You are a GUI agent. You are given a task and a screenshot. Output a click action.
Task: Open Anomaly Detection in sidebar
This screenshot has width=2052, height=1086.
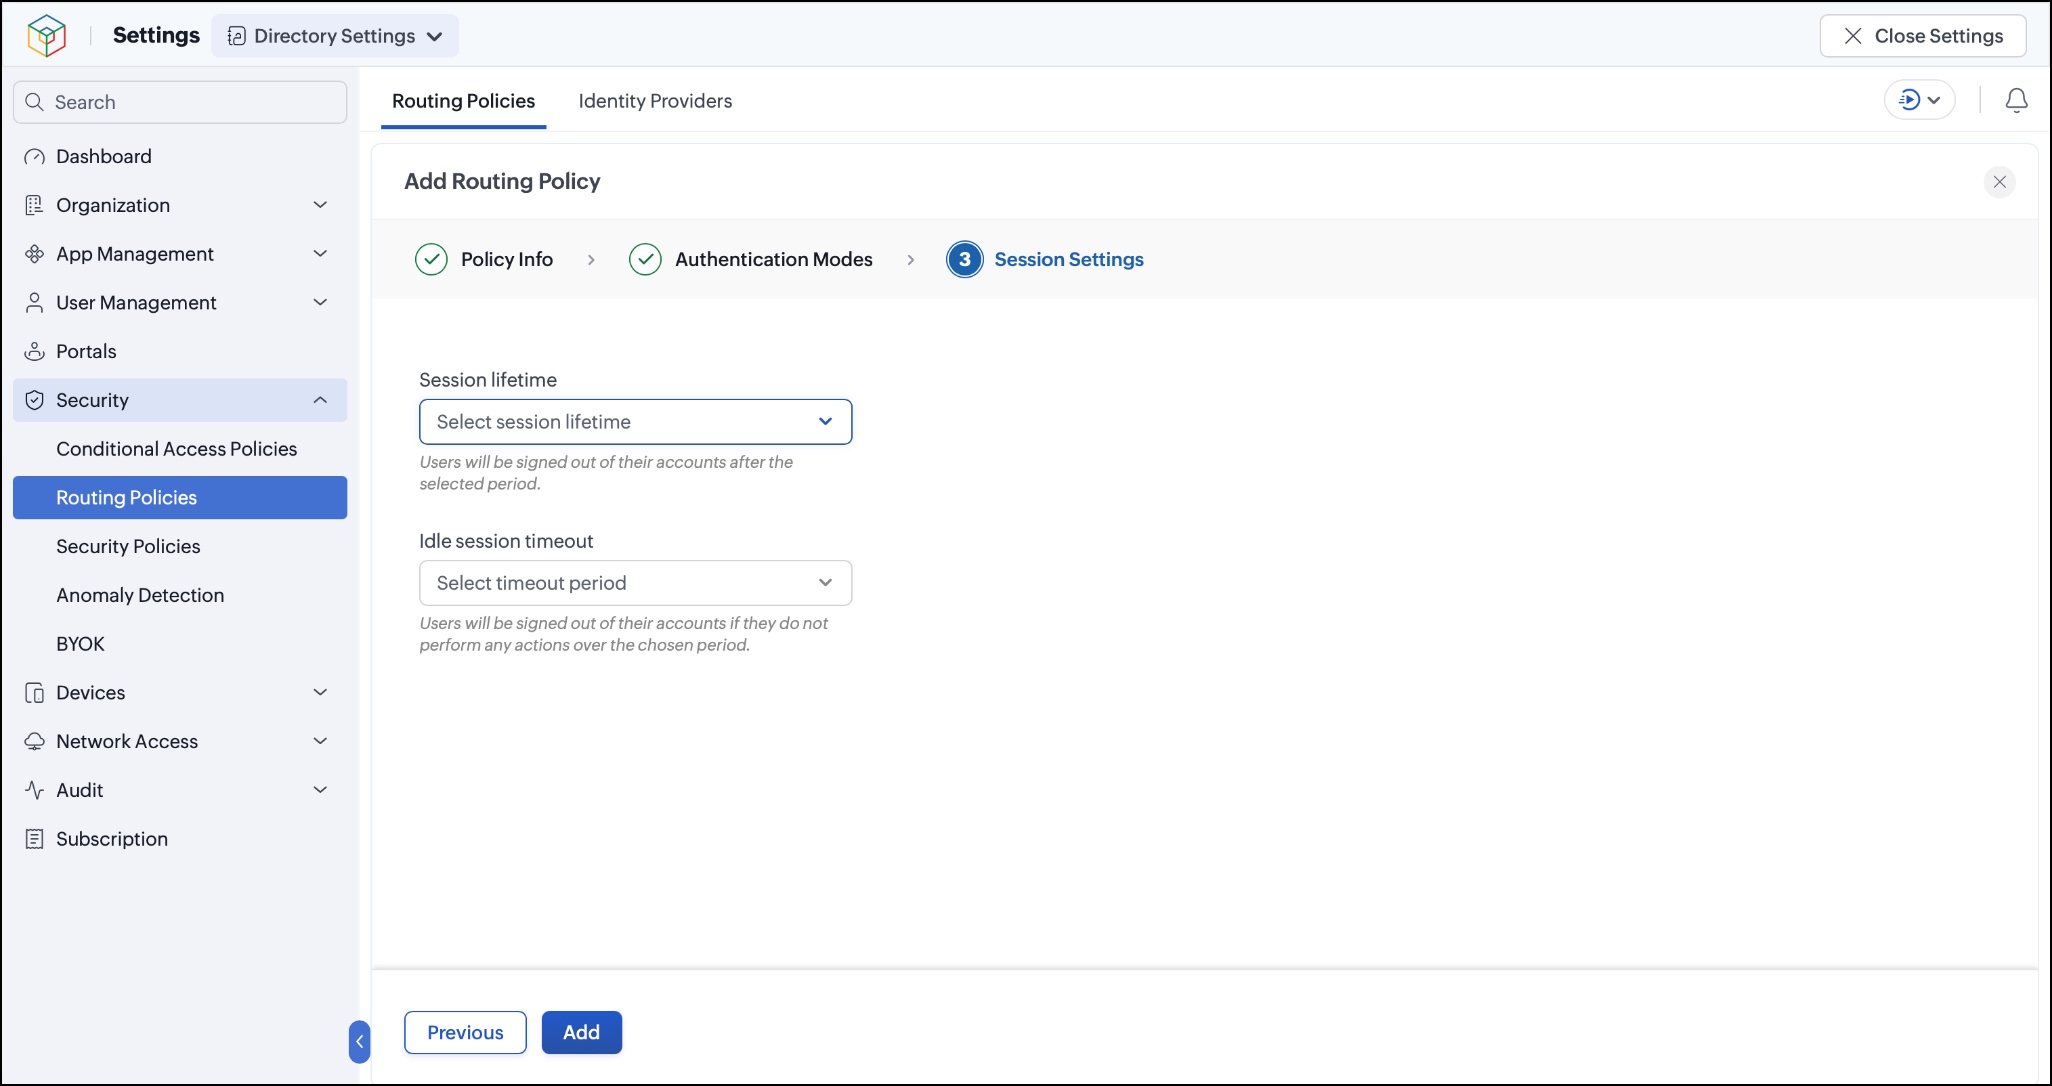tap(180, 596)
